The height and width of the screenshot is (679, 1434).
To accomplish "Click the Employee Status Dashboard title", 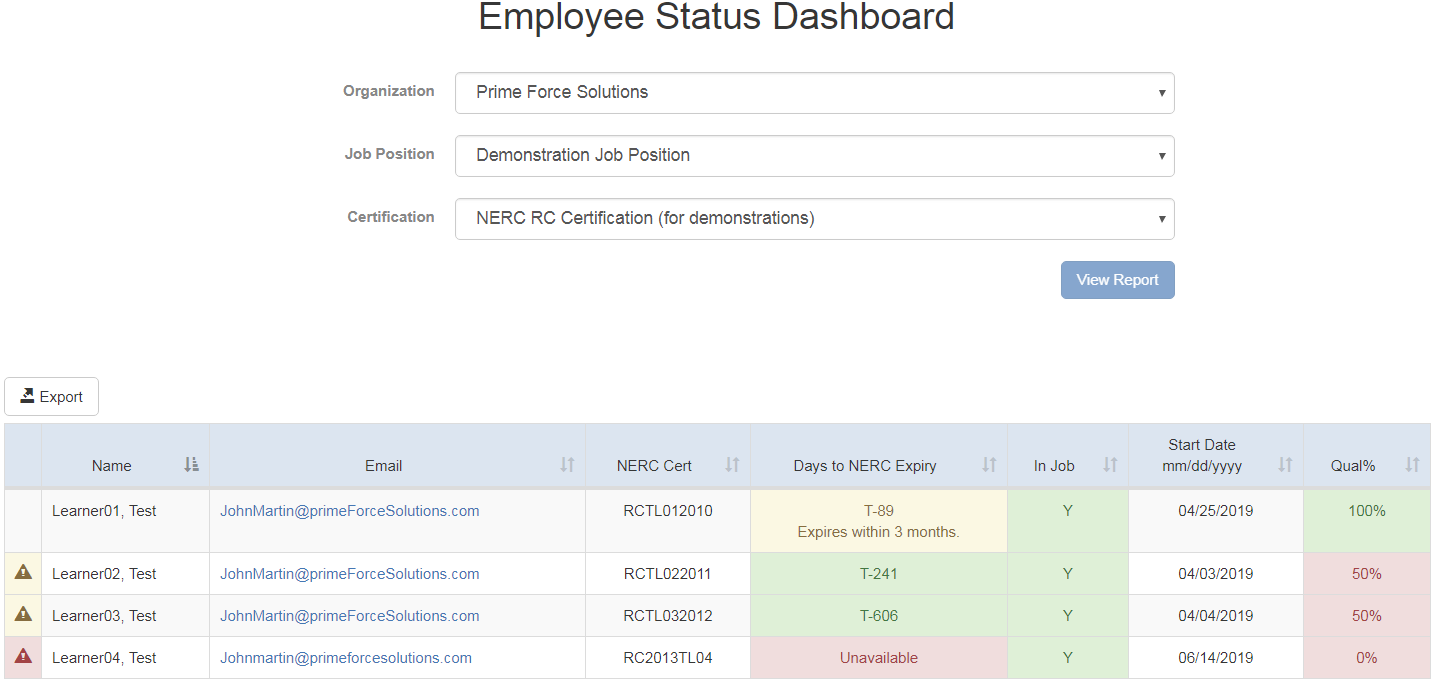I will pyautogui.click(x=716, y=17).
